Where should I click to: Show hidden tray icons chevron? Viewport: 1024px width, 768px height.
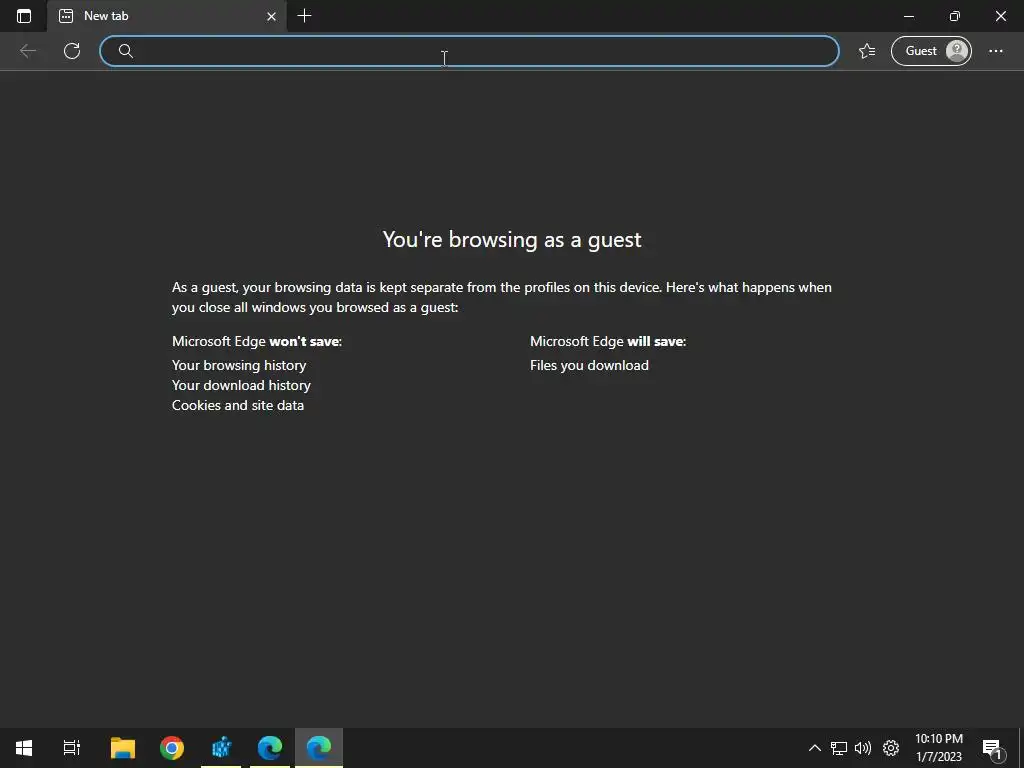point(814,748)
